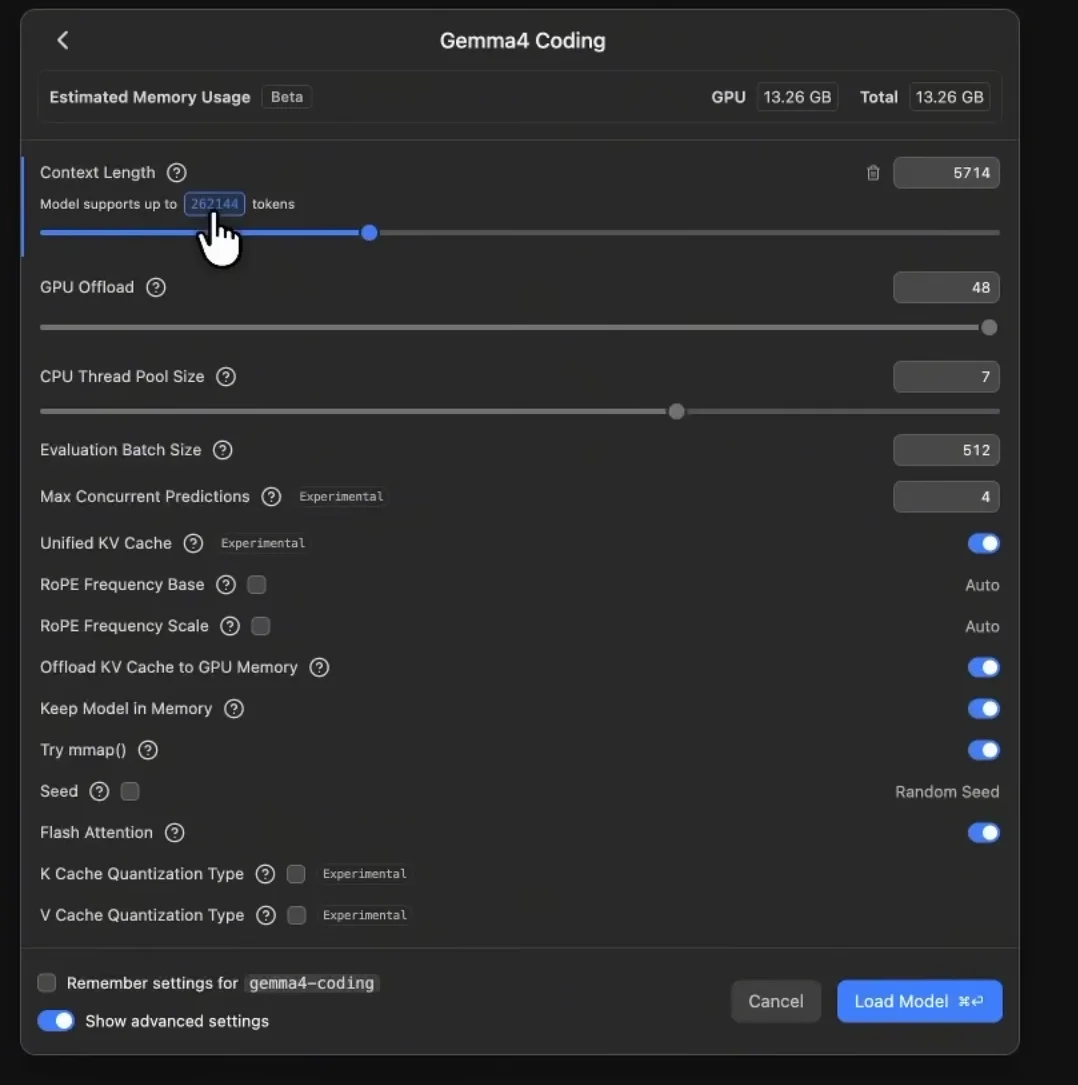The height and width of the screenshot is (1085, 1078).
Task: Open RoPE Frequency Scale help icon
Action: click(230, 626)
